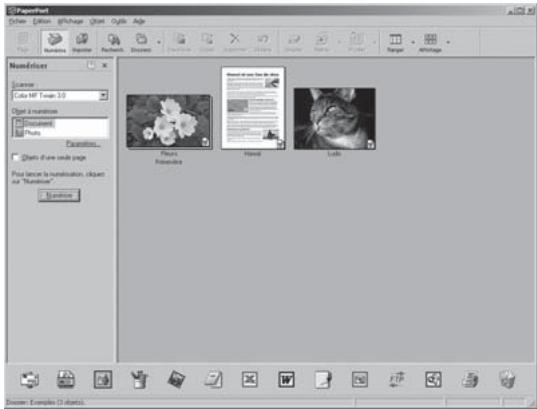Select the Hawaii document thumbnail

[253, 108]
